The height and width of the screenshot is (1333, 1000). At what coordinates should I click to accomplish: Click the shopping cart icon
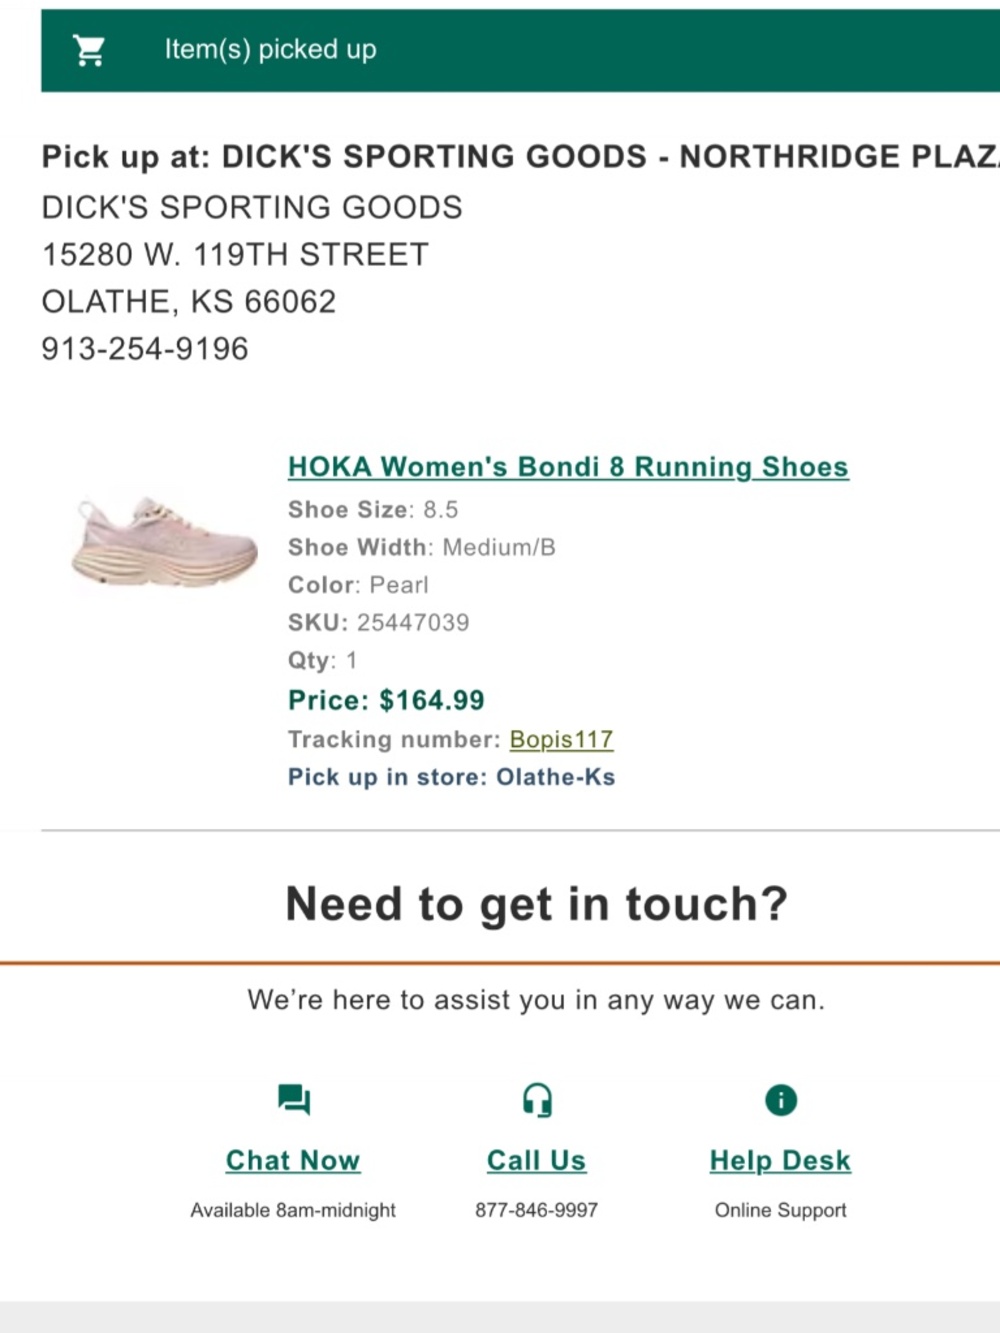tap(89, 50)
